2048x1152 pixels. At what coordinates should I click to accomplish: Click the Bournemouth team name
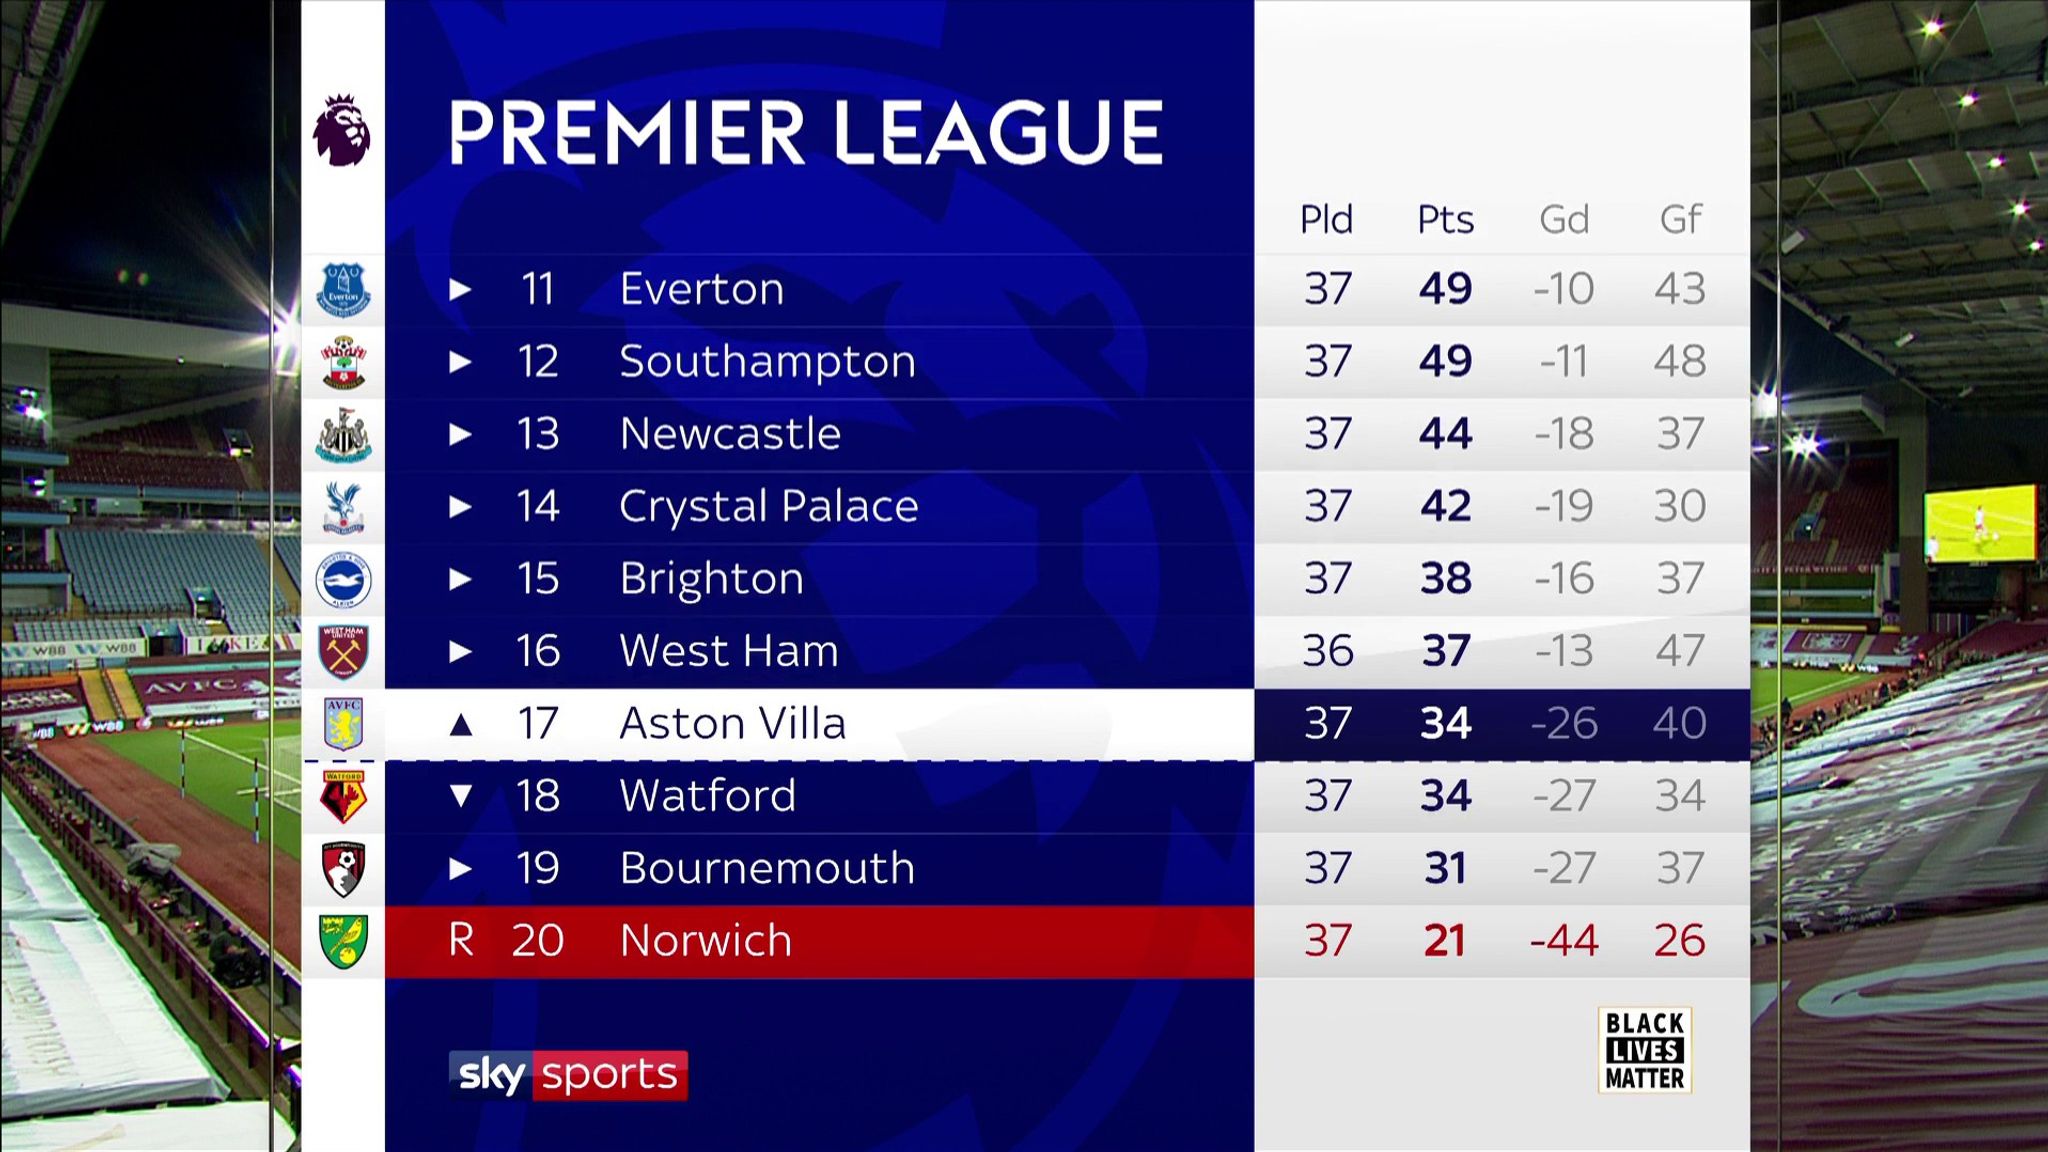coord(767,868)
